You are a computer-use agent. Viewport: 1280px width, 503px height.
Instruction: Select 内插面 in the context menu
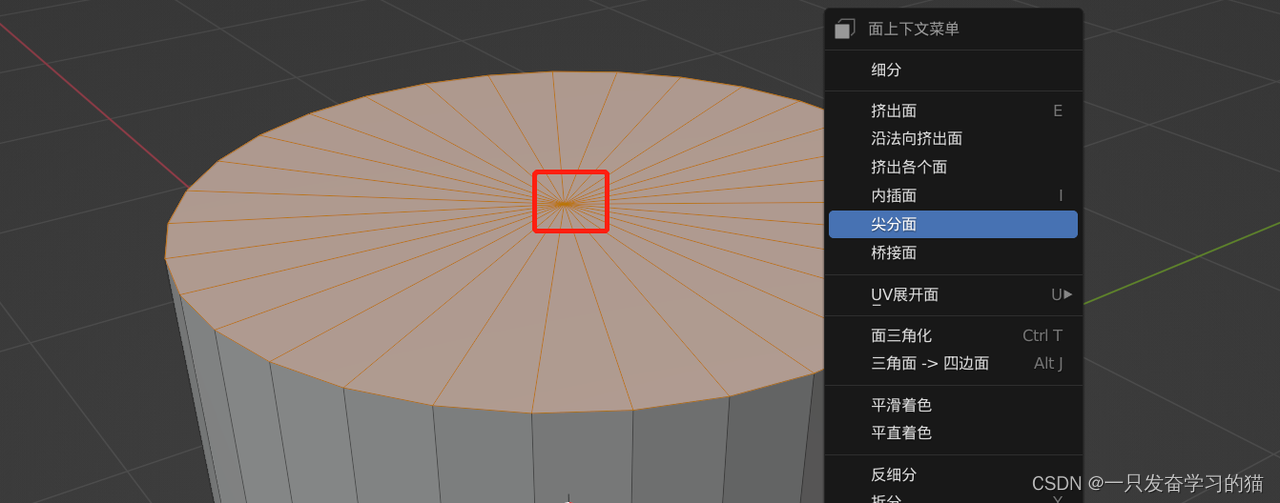point(953,196)
